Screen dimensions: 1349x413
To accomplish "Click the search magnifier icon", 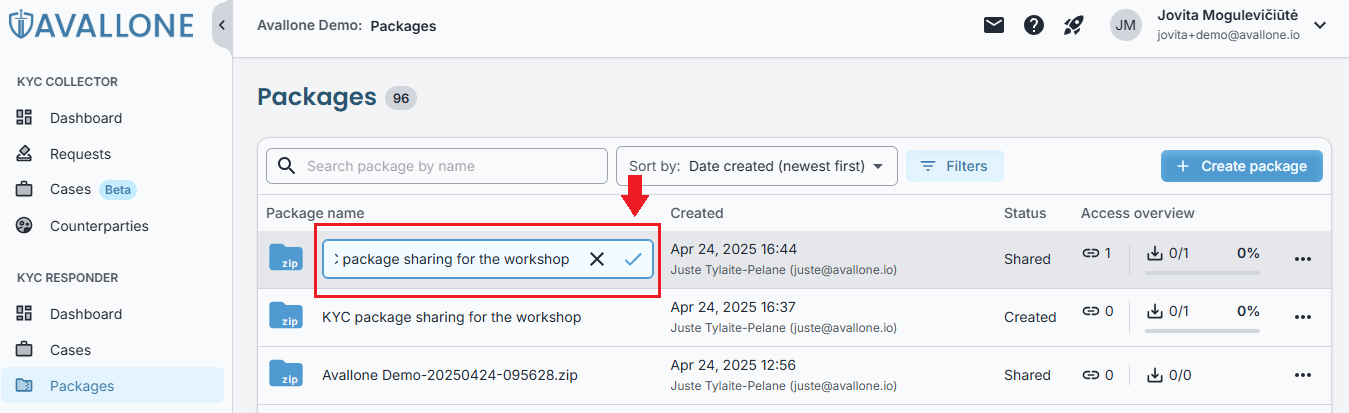I will point(286,166).
